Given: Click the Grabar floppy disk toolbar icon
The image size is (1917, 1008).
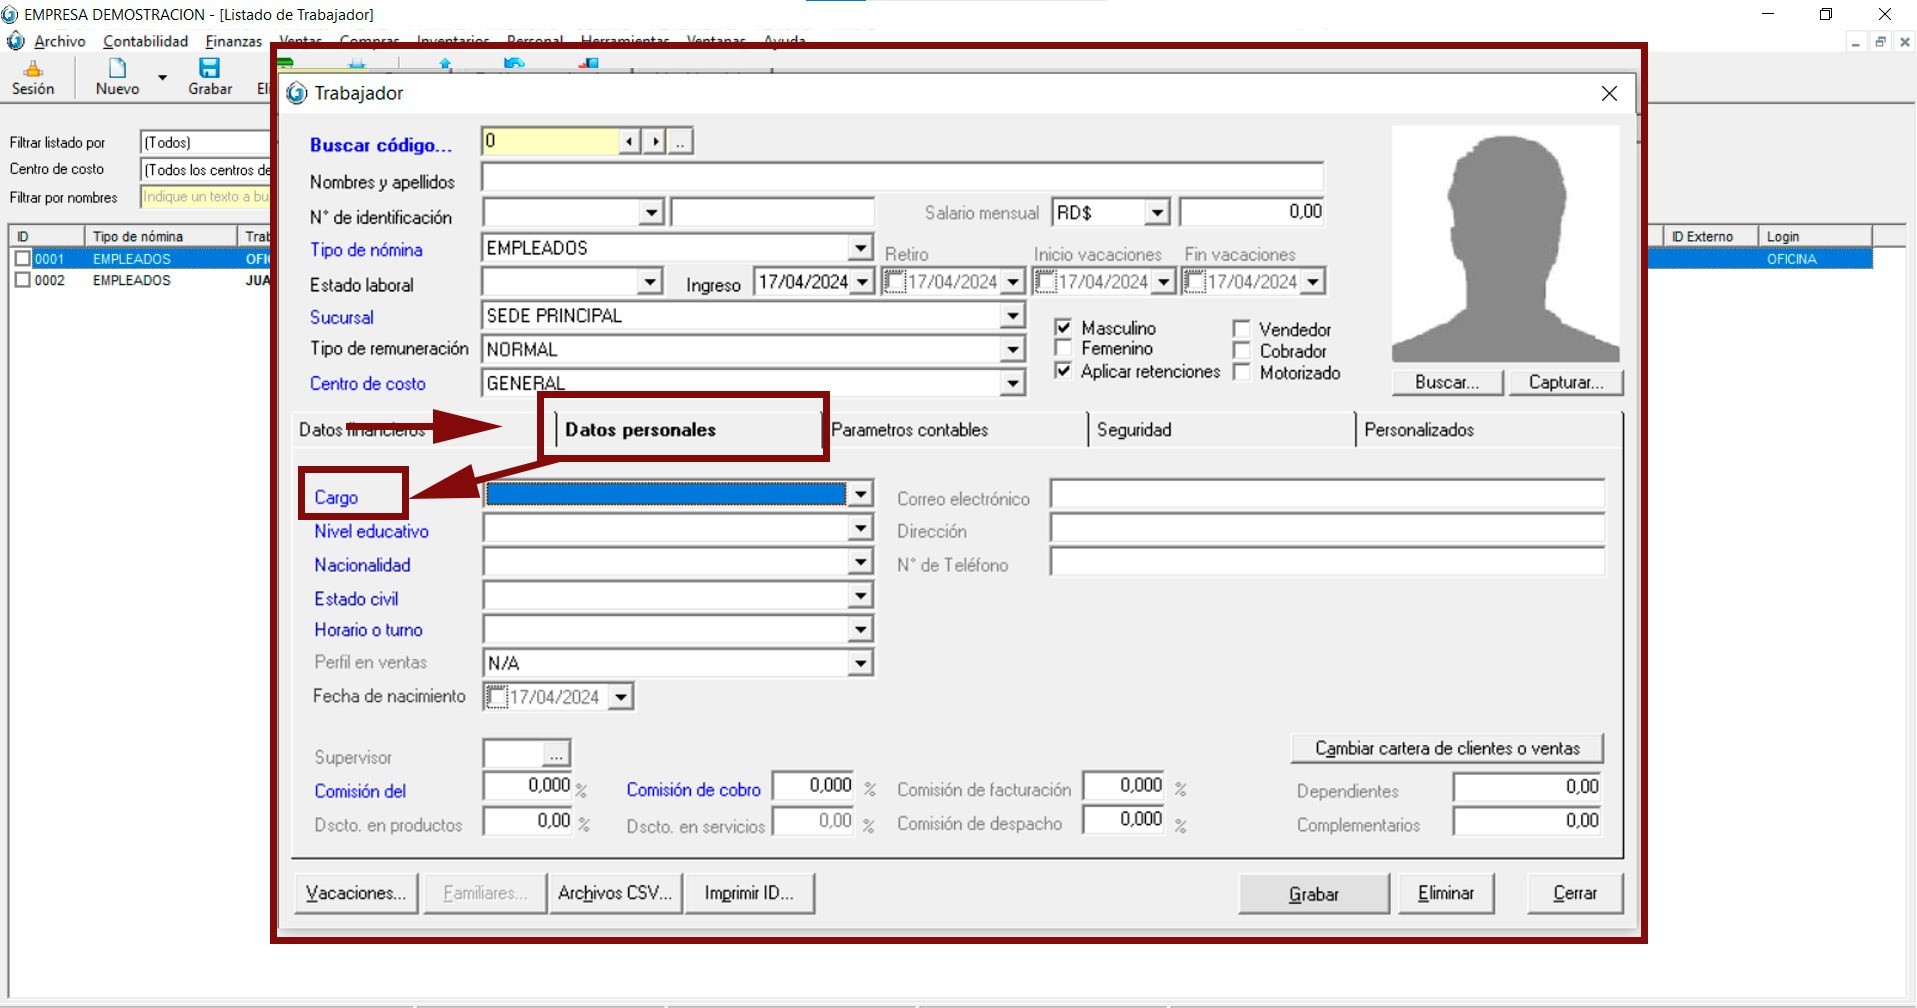Looking at the screenshot, I should point(209,68).
